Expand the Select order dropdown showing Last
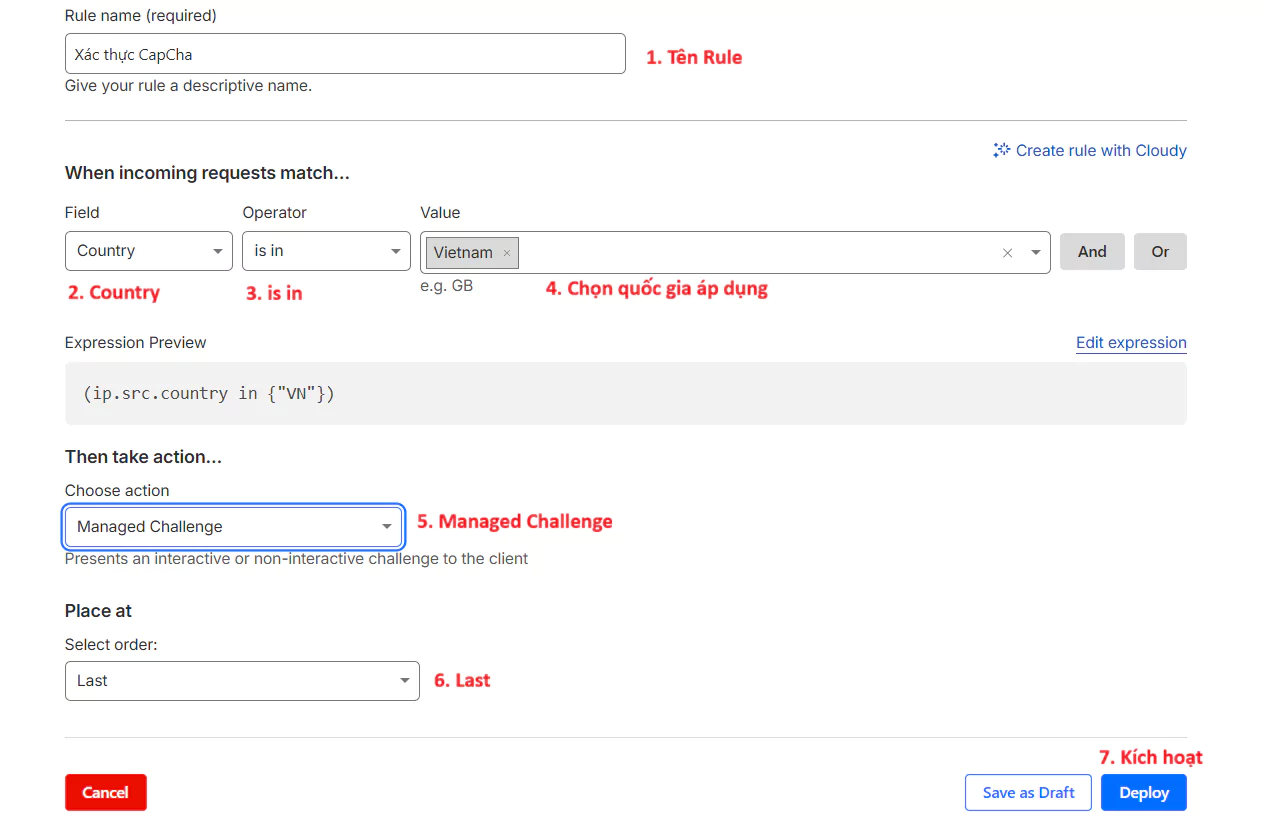 click(x=242, y=681)
